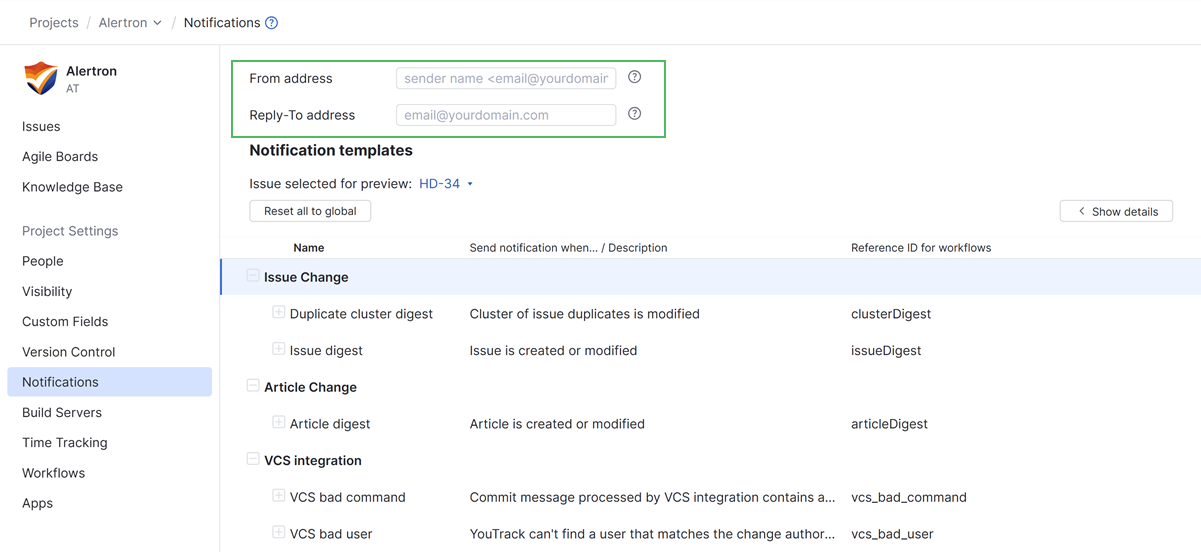Screen dimensions: 1201x552
Task: Open Workflows in the project settings sidebar
Action: click(54, 473)
